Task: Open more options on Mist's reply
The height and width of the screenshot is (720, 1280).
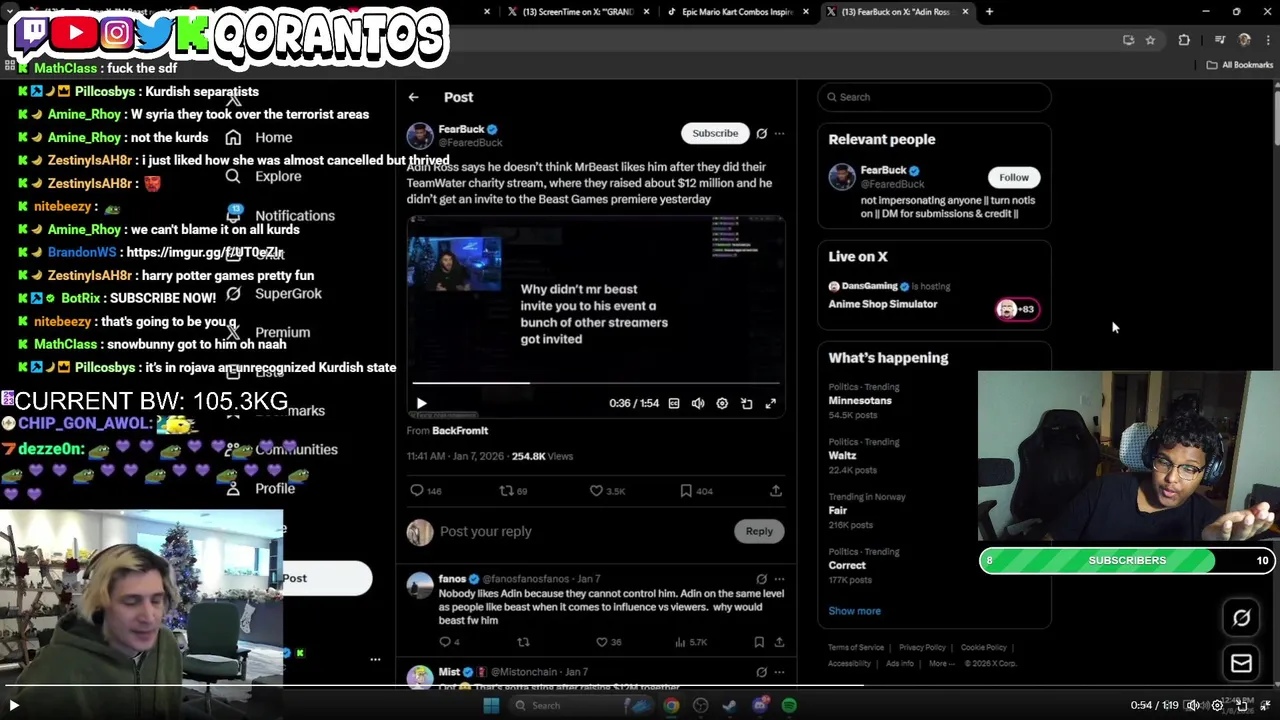Action: [779, 672]
